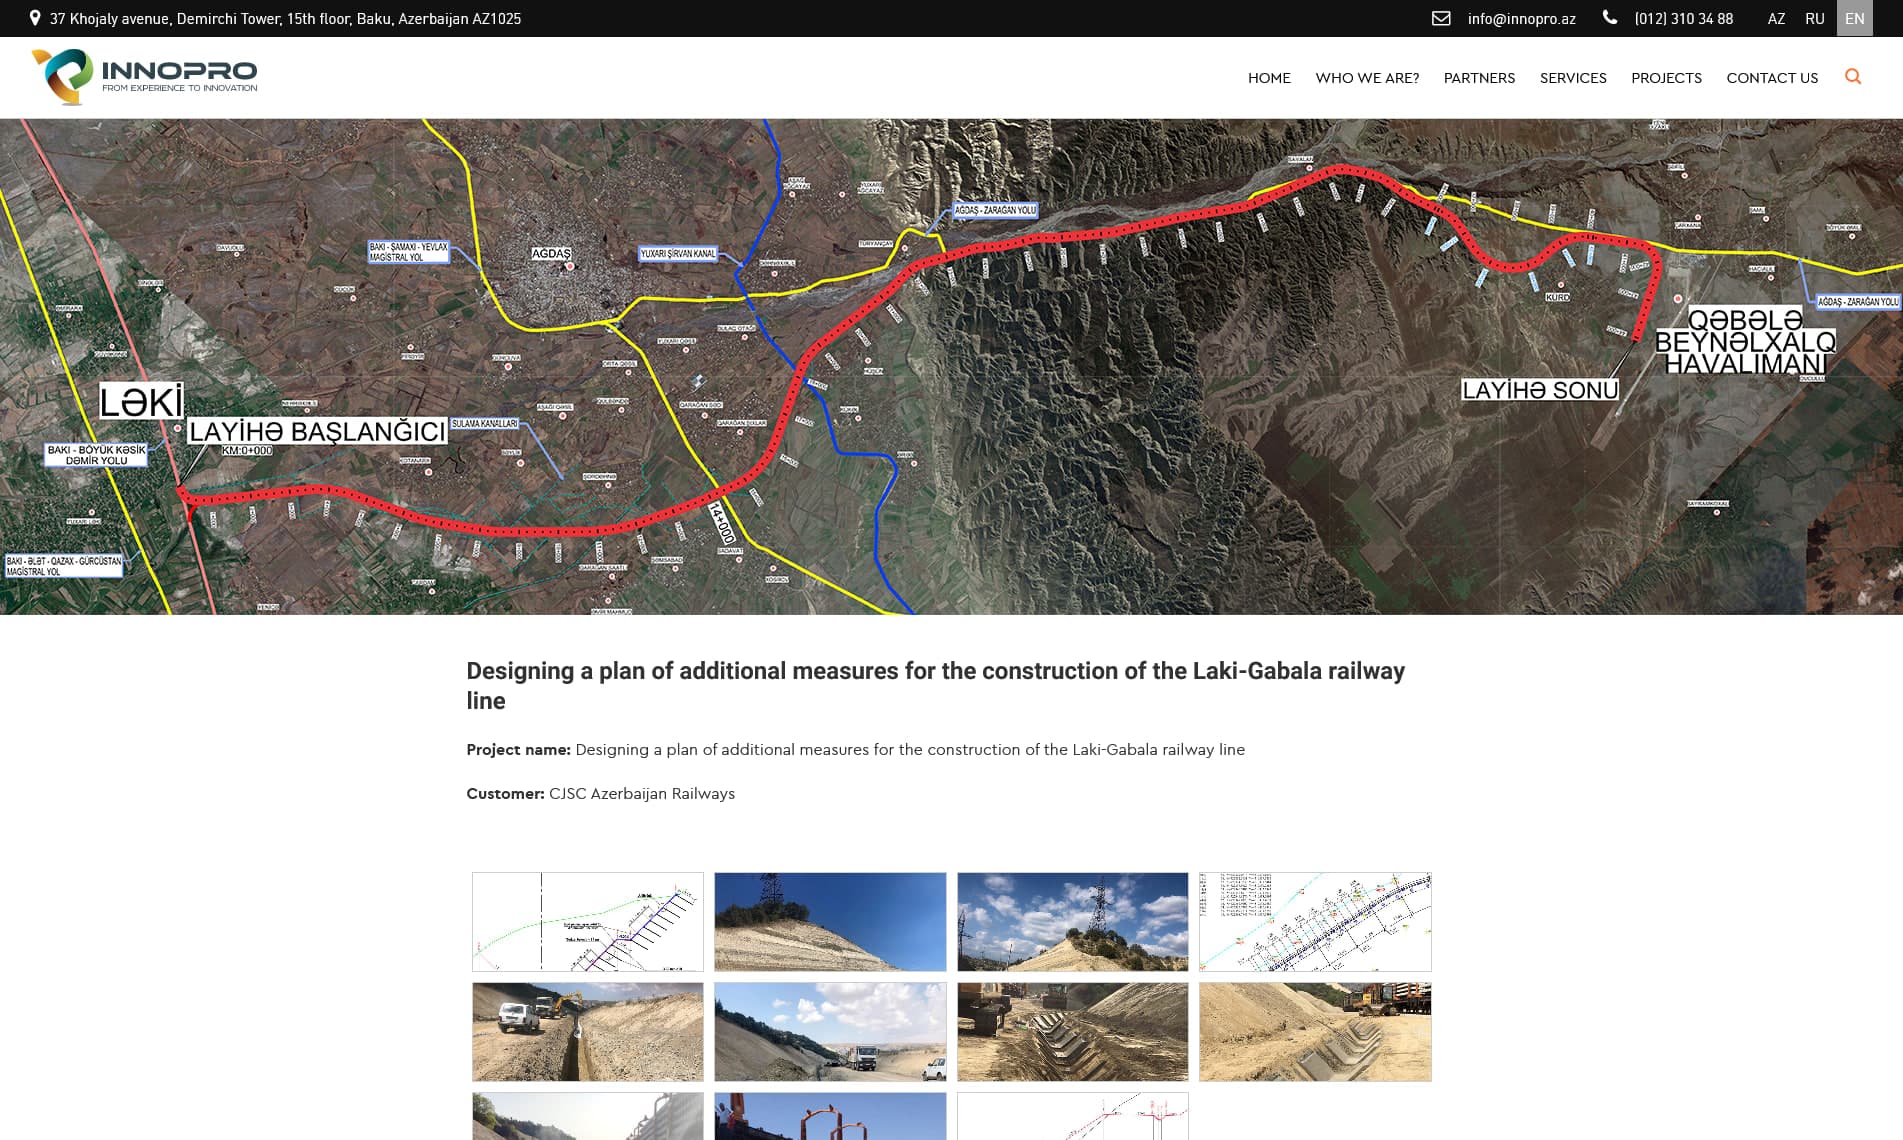Viewport: 1903px width, 1140px height.
Task: Open the railway route map banner image
Action: point(951,366)
